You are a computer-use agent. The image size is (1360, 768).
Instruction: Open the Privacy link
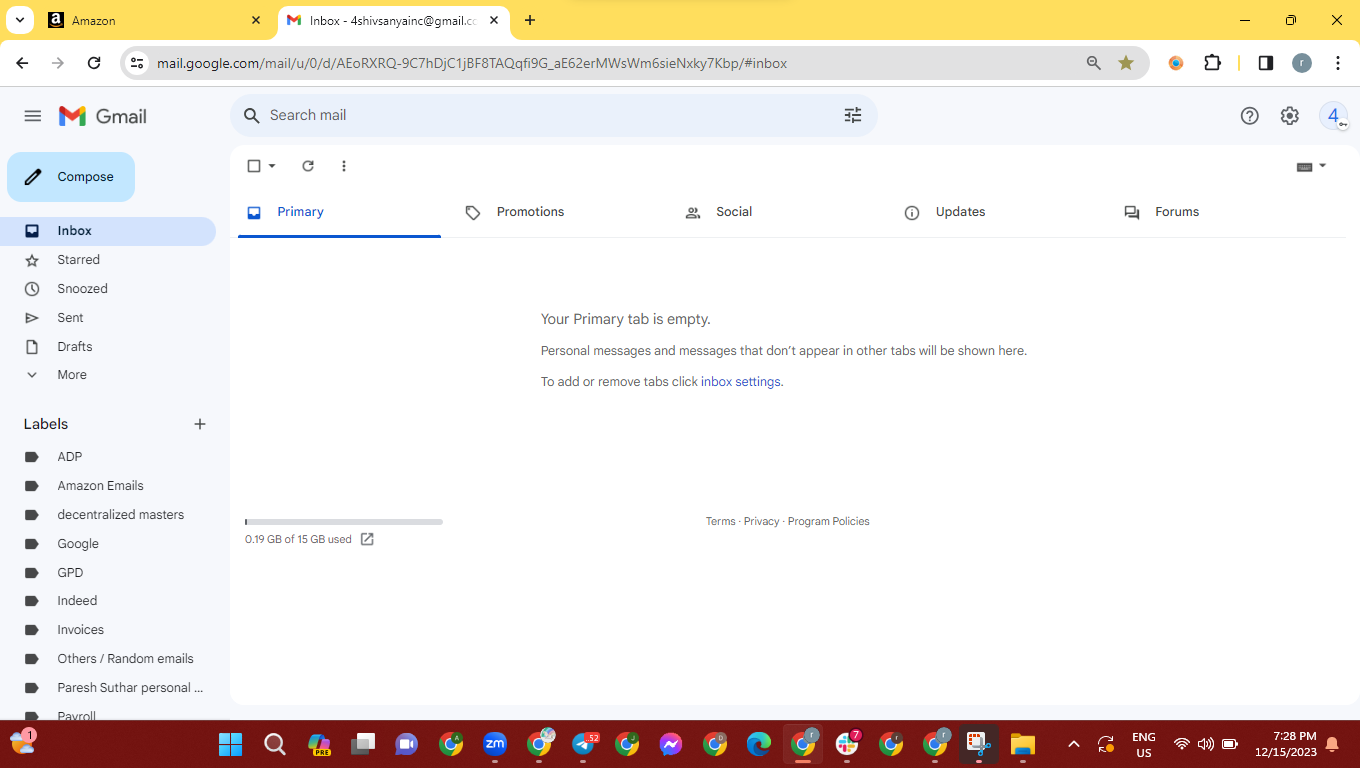click(x=761, y=522)
